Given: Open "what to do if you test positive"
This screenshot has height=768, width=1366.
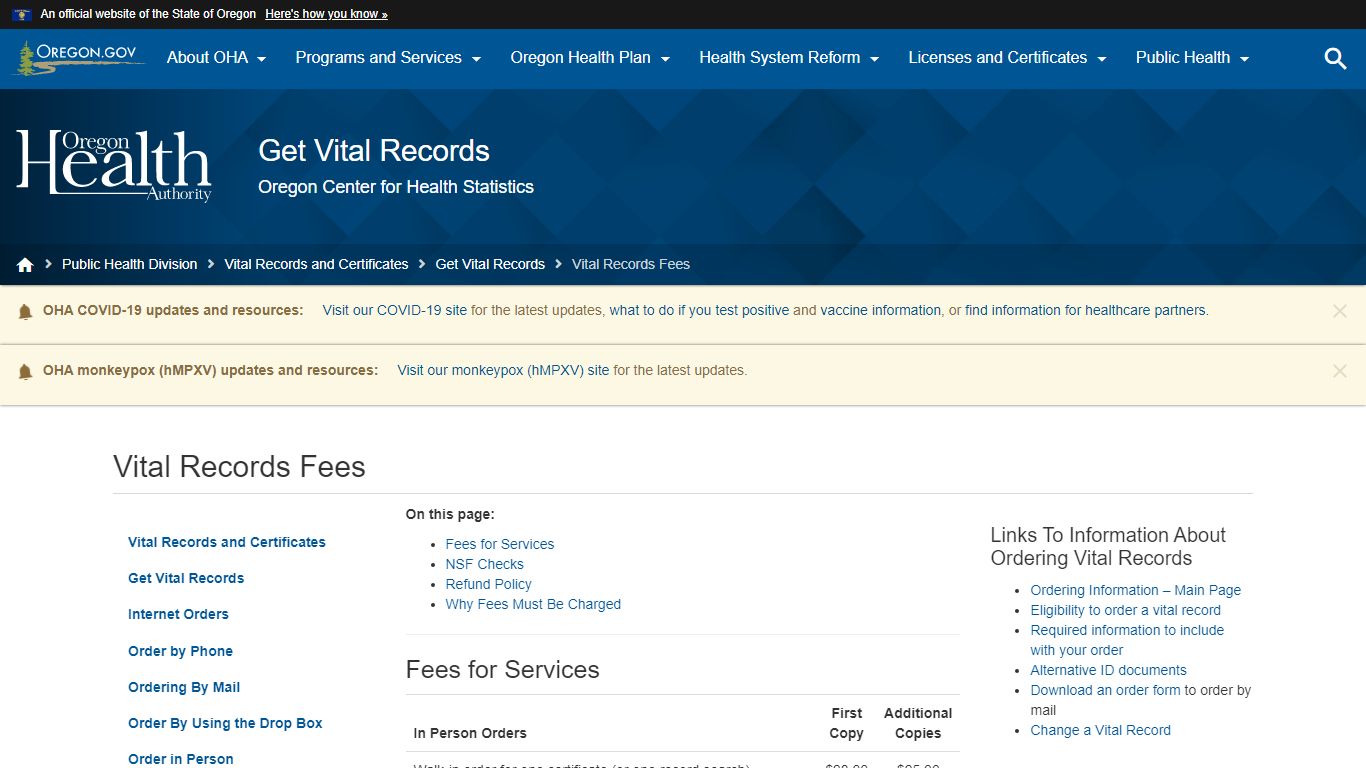Looking at the screenshot, I should (x=699, y=310).
